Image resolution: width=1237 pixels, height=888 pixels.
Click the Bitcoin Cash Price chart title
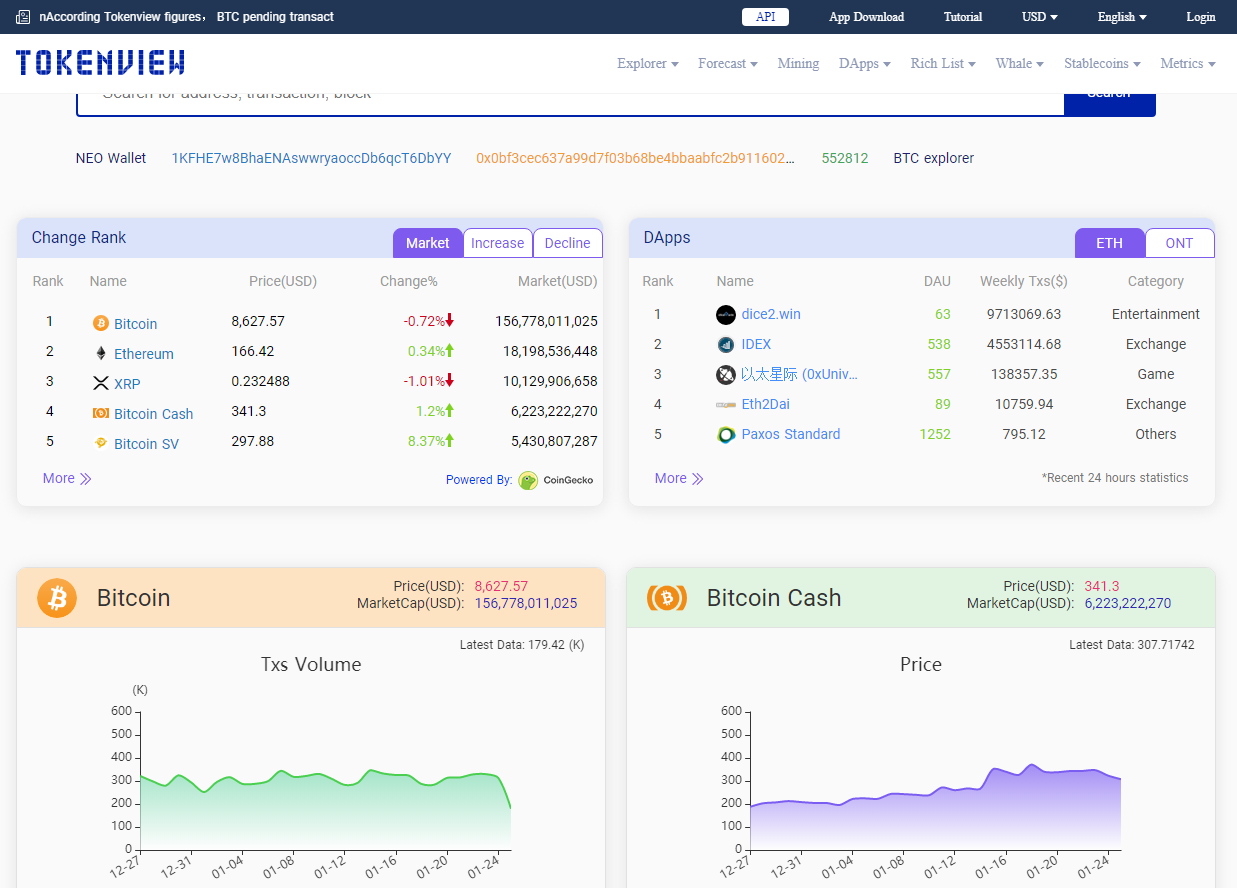pyautogui.click(x=921, y=664)
